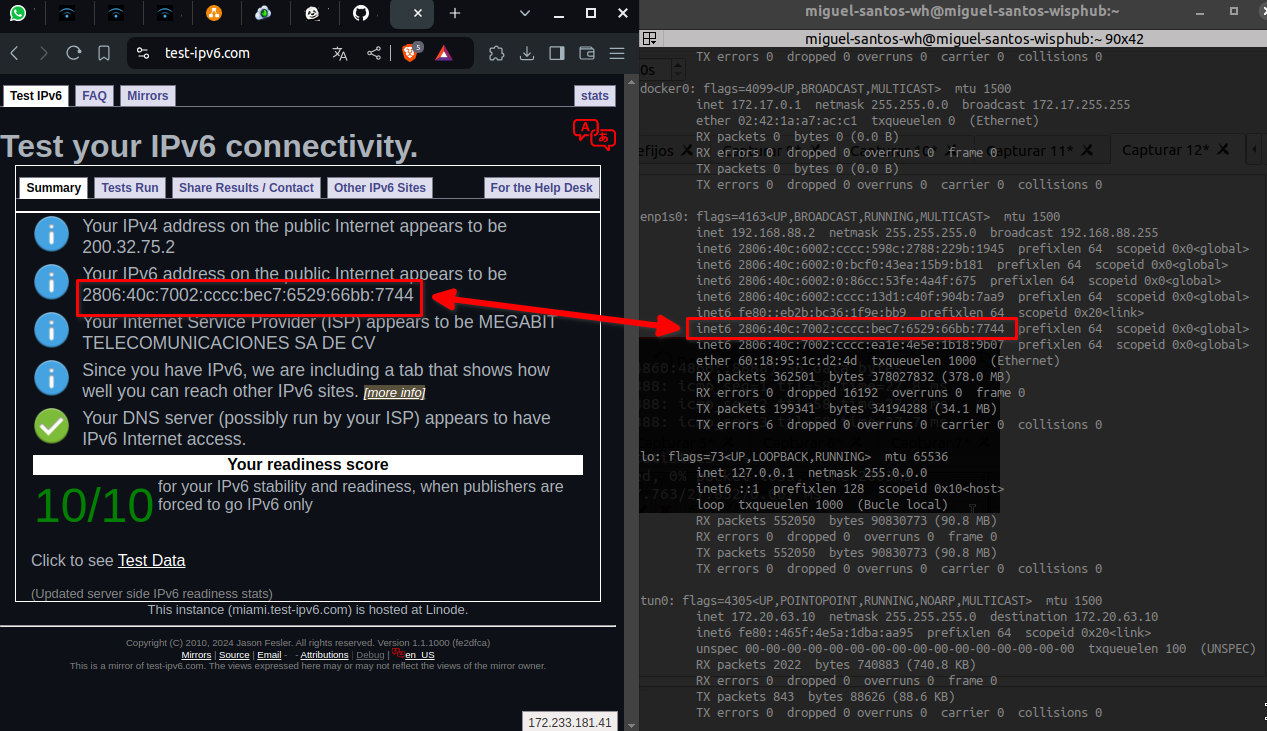Screen dimensions: 1267x731
Task: Open the extensions puzzle icon
Action: [x=497, y=53]
